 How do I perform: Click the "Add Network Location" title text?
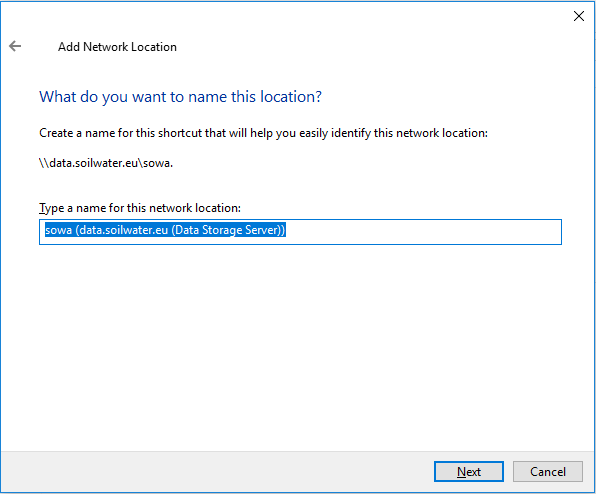click(x=117, y=47)
